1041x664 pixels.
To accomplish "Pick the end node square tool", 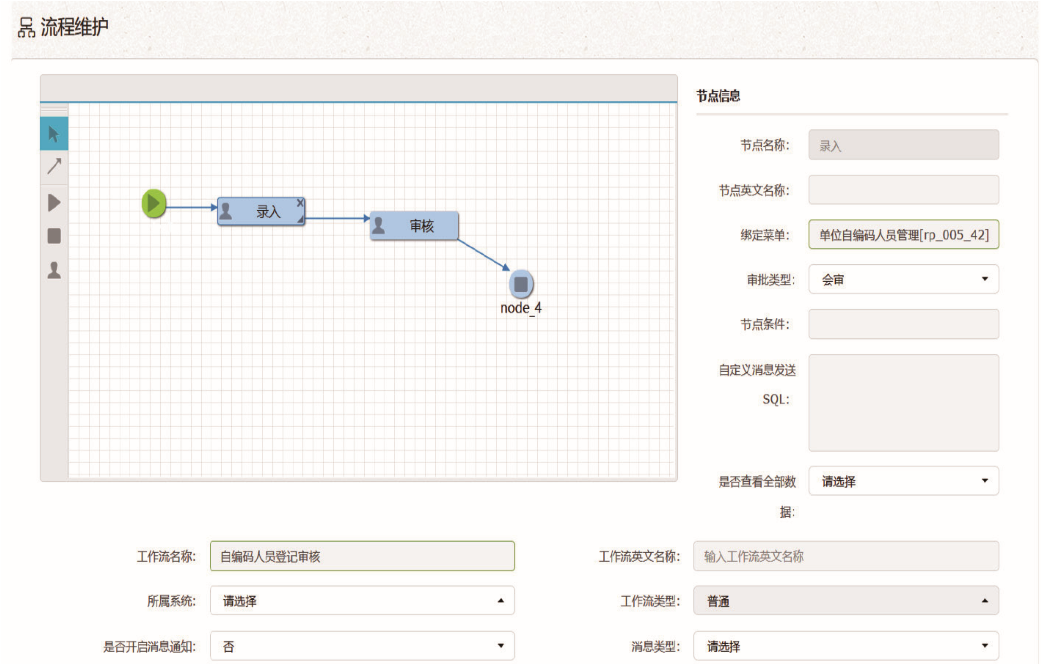I will 54,236.
